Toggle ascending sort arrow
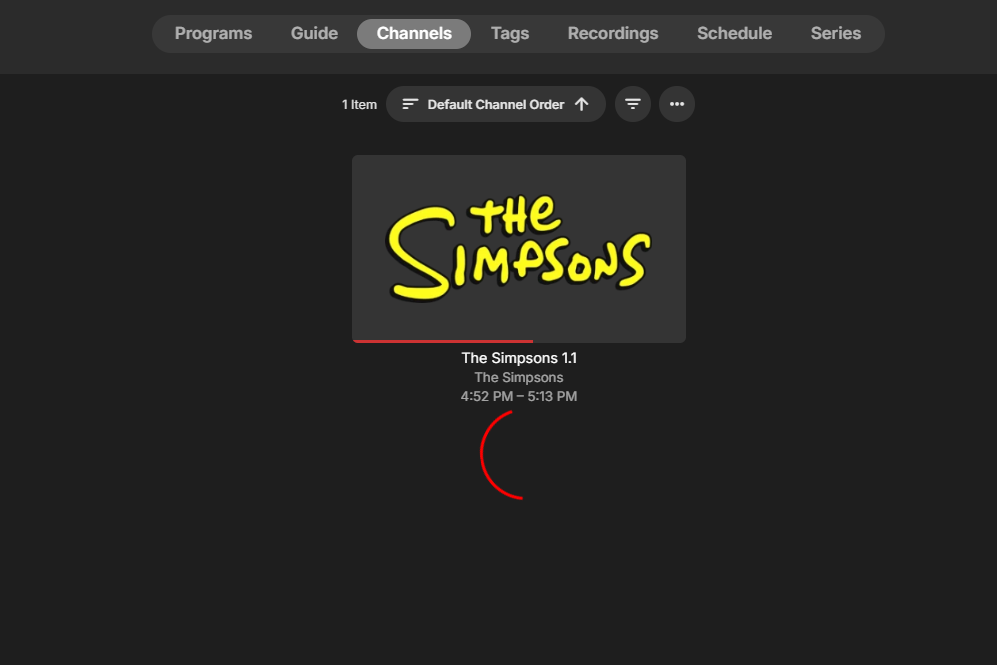Screen dimensions: 997x665 (x=581, y=104)
